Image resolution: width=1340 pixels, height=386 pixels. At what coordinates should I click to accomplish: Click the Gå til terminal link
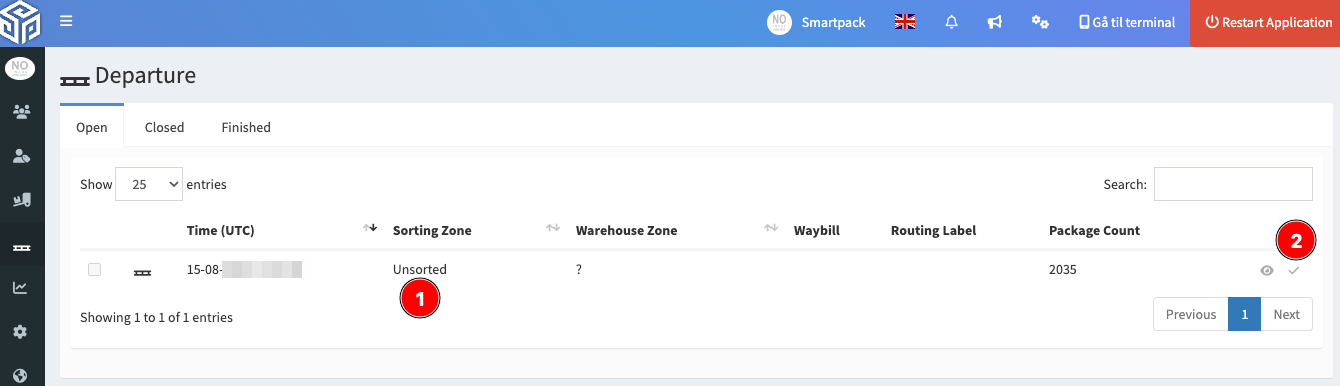[x=1127, y=22]
